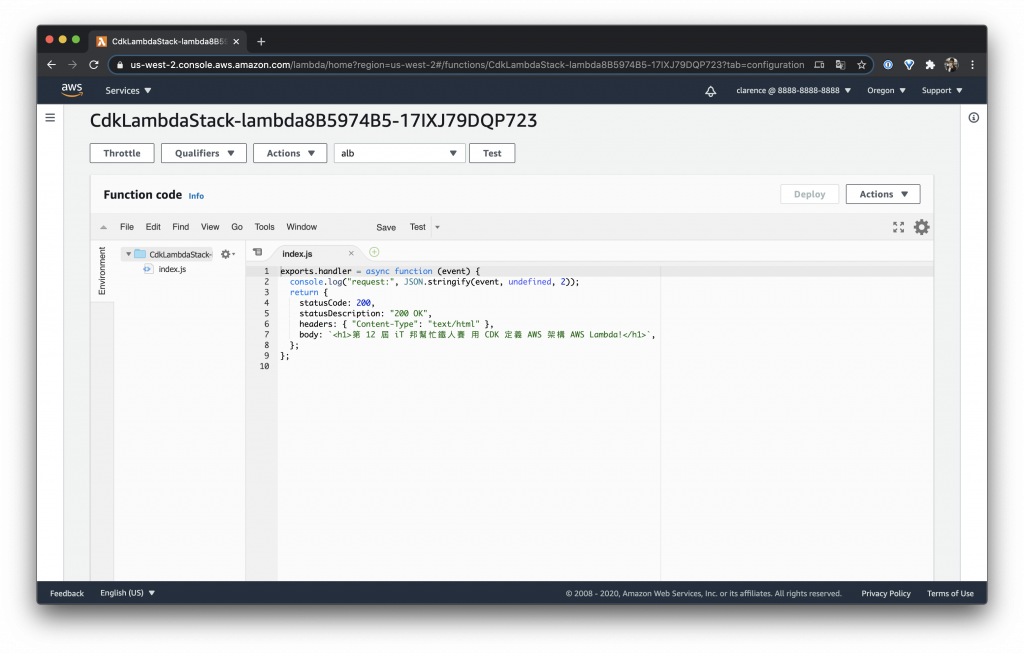1024x653 pixels.
Task: Add a new editor tab with plus icon
Action: (374, 252)
